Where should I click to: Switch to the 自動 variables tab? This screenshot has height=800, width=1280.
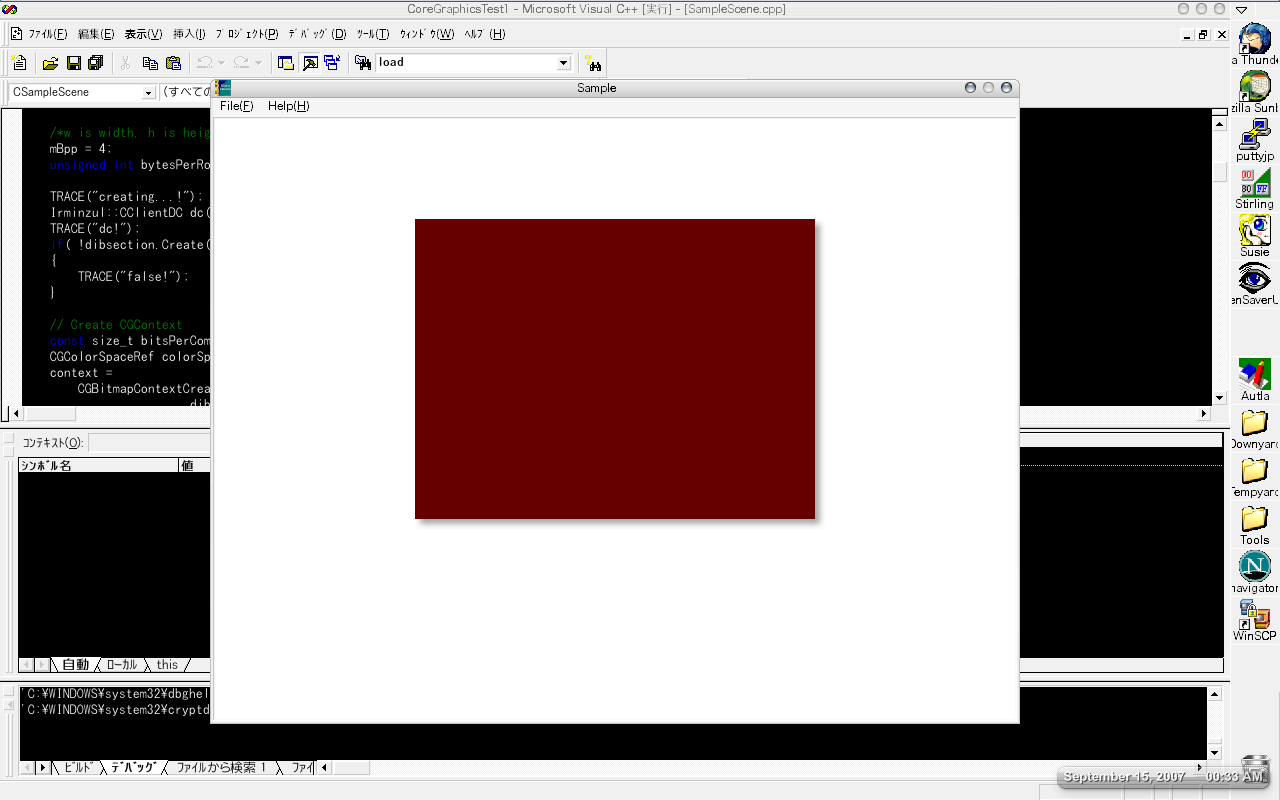[x=76, y=664]
